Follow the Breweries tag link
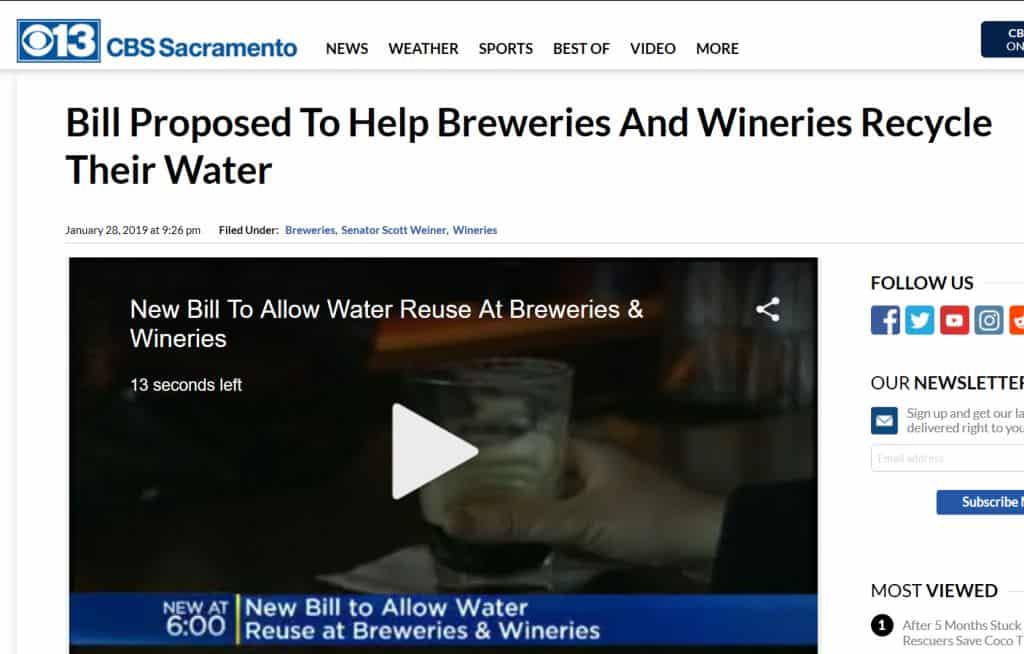 (310, 230)
